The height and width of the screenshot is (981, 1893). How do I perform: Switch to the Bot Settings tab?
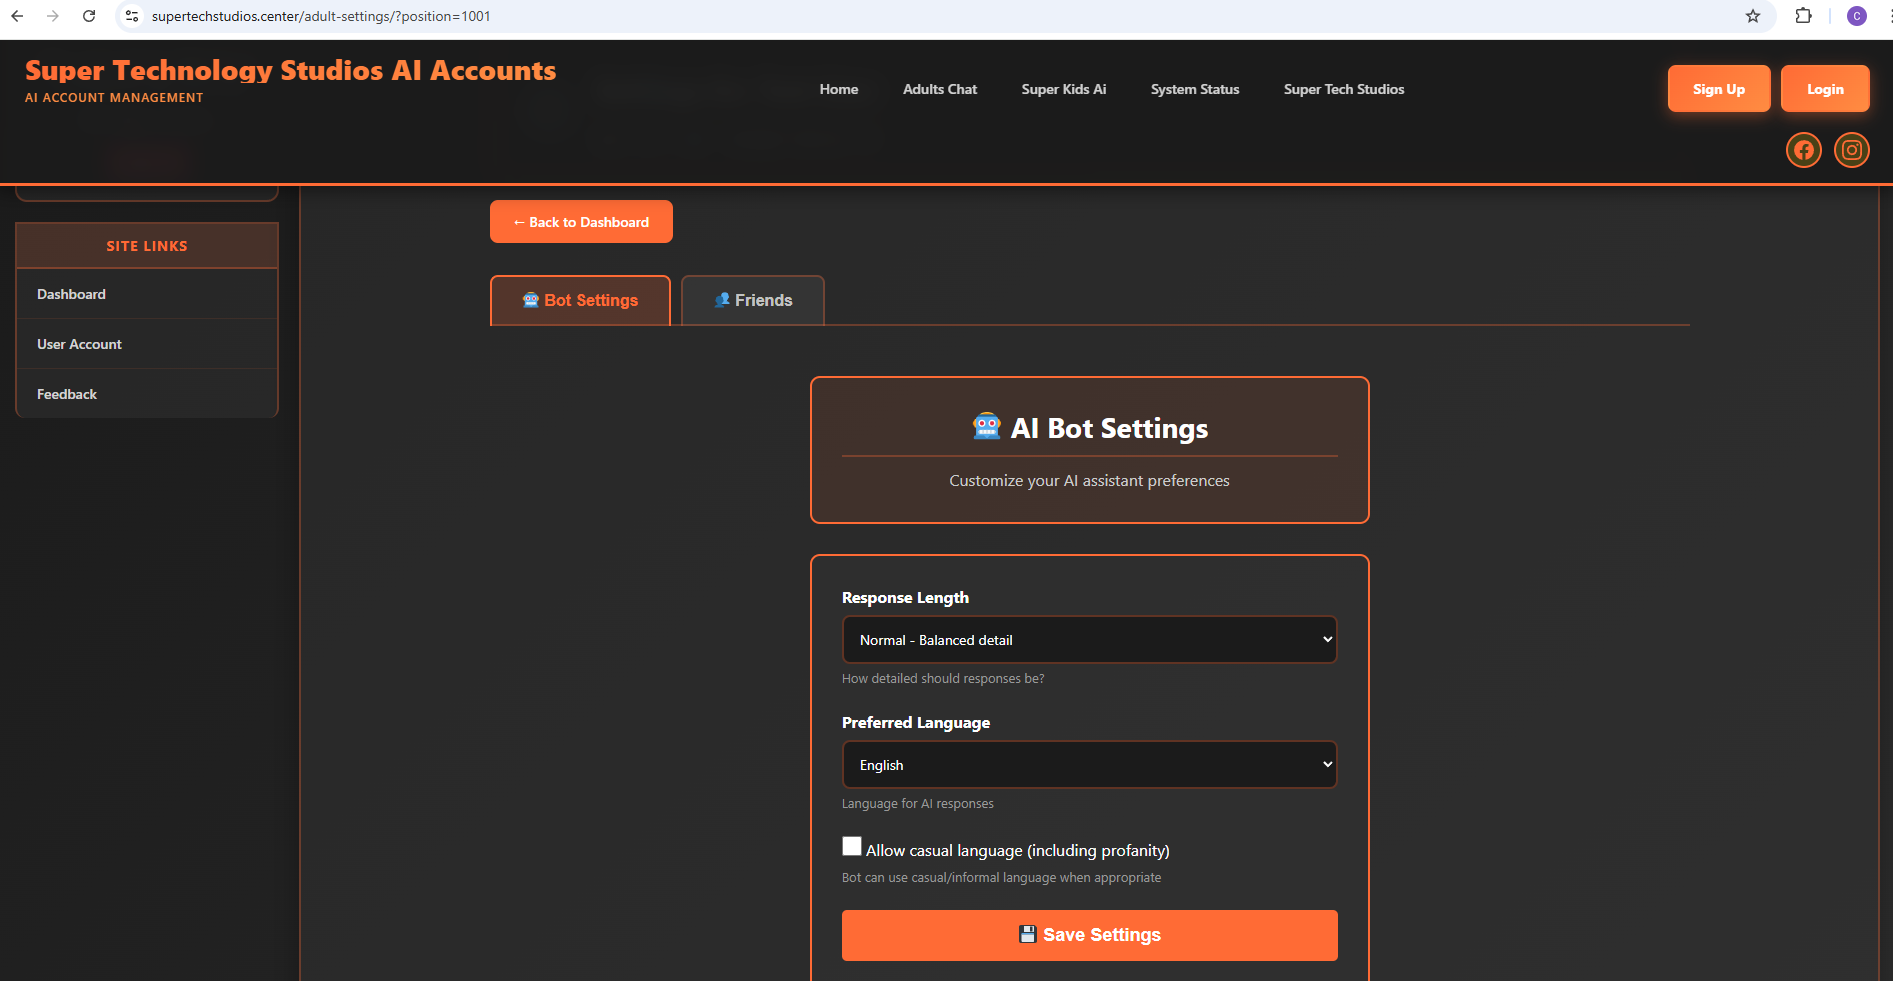click(580, 300)
